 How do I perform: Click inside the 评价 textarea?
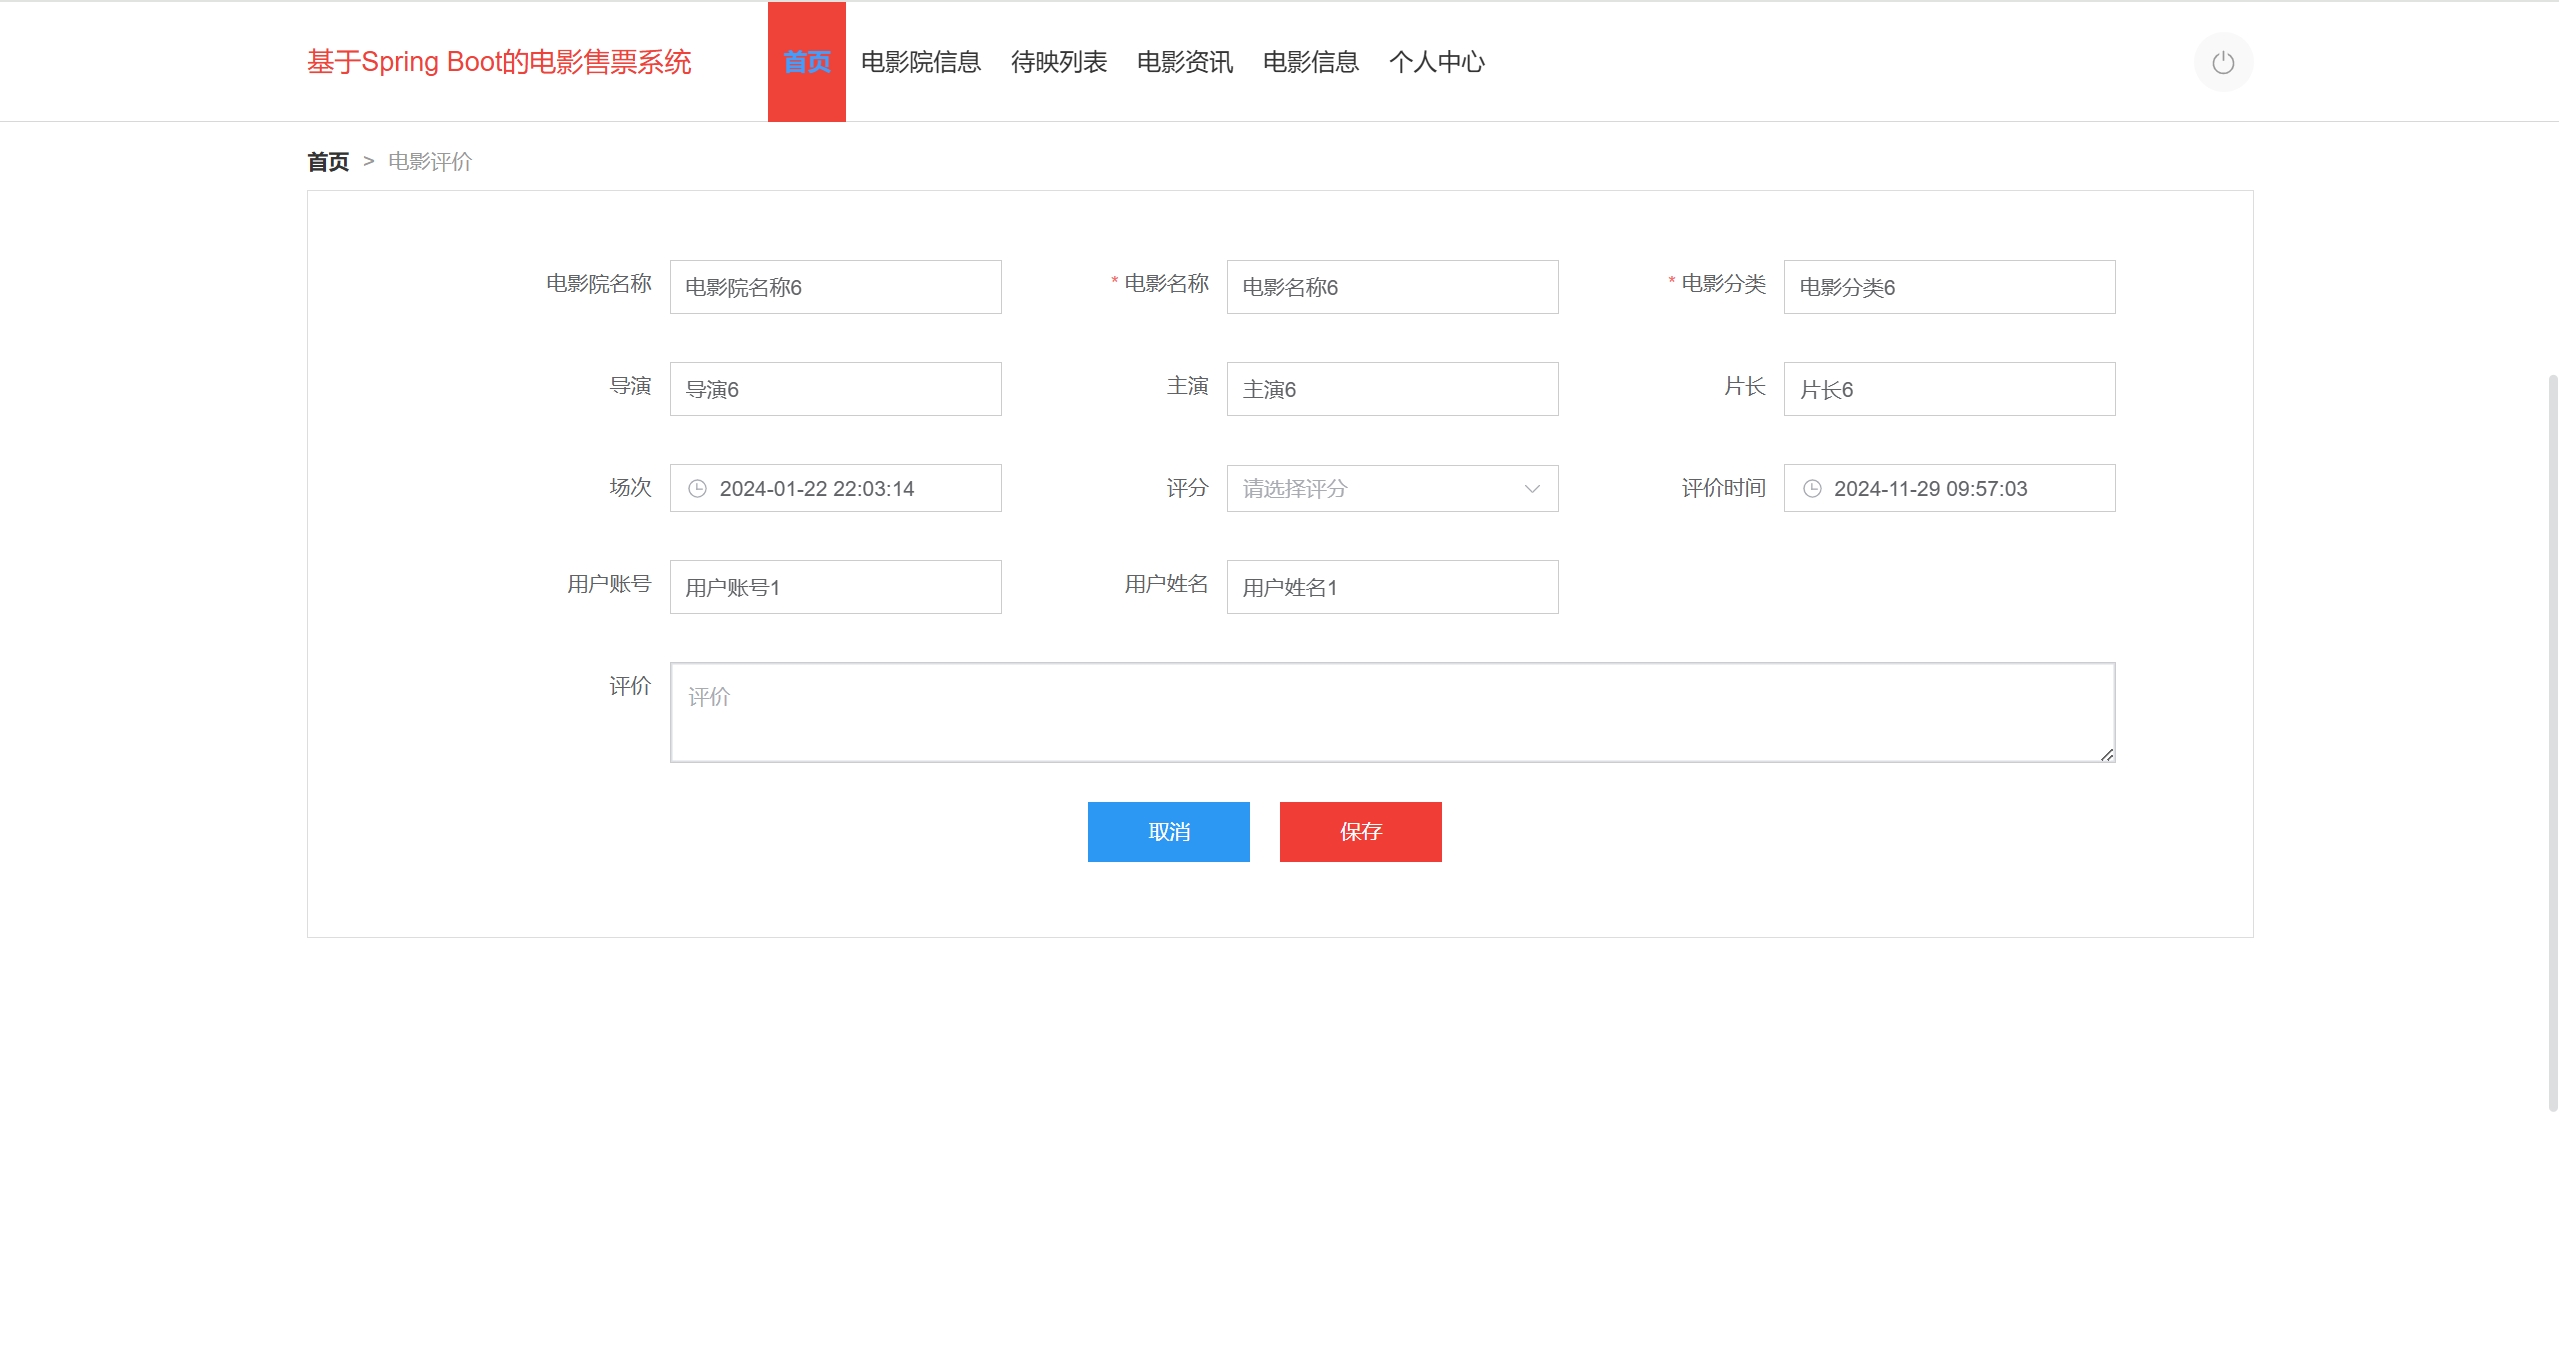pyautogui.click(x=1393, y=712)
